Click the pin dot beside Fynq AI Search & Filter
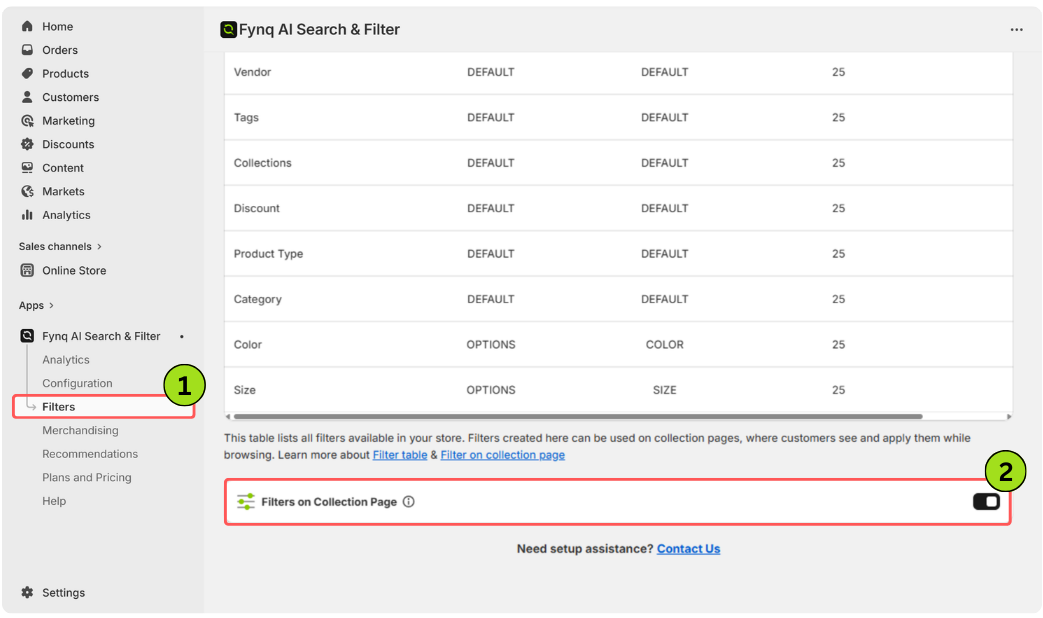 (x=182, y=337)
